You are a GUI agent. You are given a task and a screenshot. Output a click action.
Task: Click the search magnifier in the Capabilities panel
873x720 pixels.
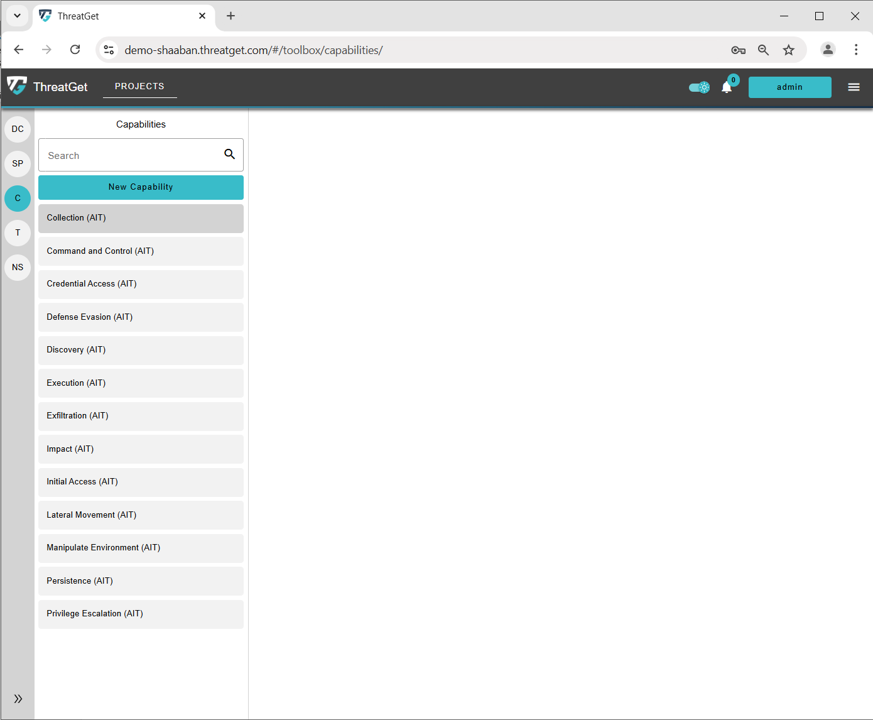pyautogui.click(x=230, y=154)
